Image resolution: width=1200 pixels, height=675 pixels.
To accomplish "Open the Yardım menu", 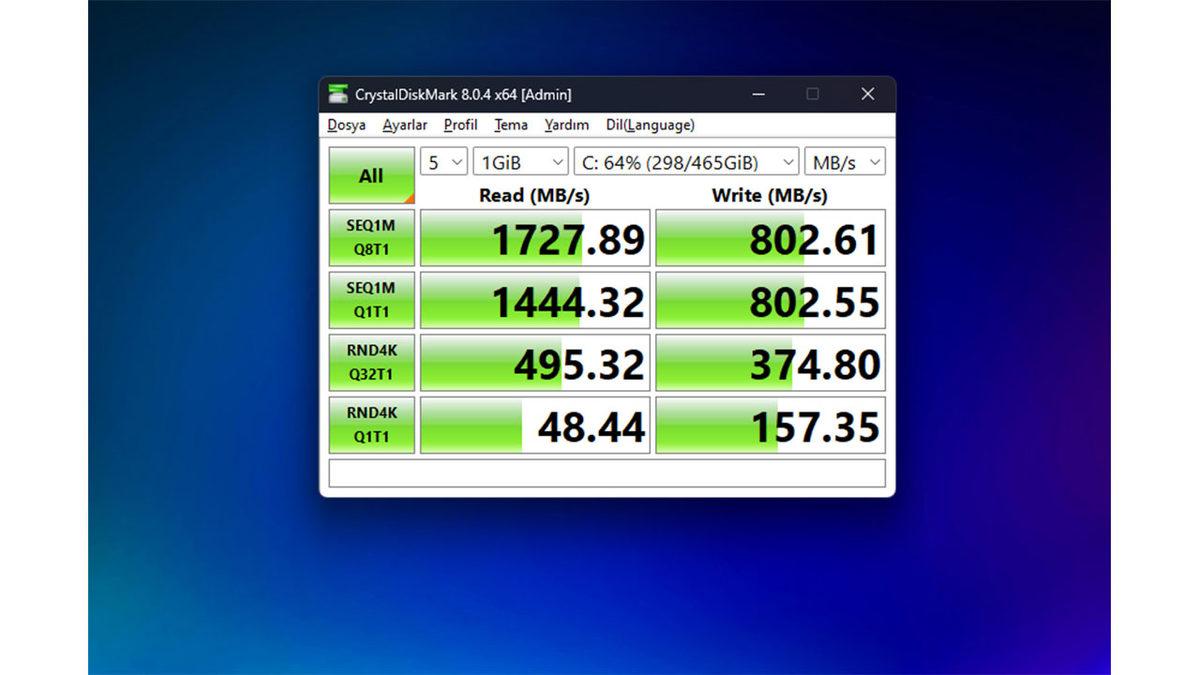I will [567, 125].
